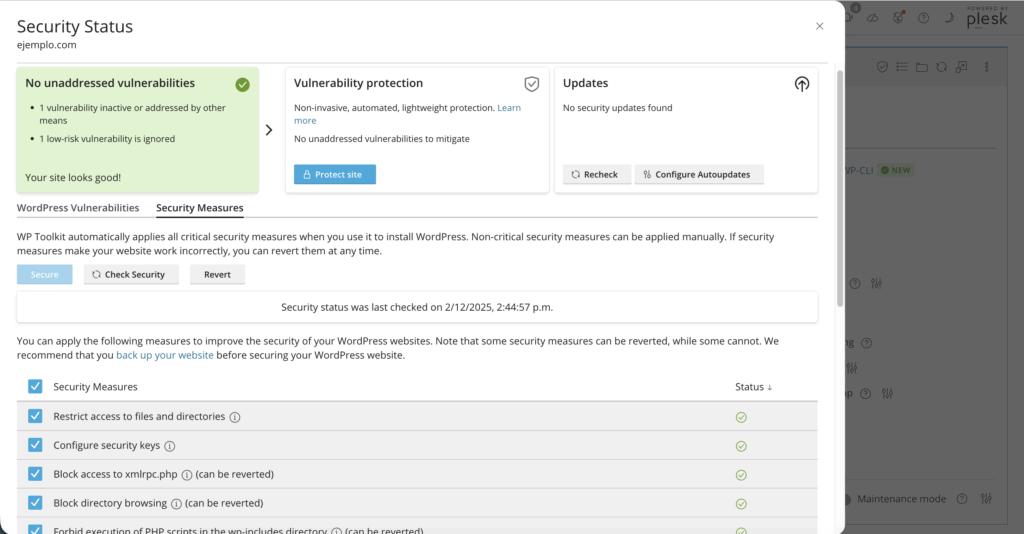The width and height of the screenshot is (1024, 534).
Task: Uncheck the Block directory browsing checkbox
Action: click(x=35, y=504)
